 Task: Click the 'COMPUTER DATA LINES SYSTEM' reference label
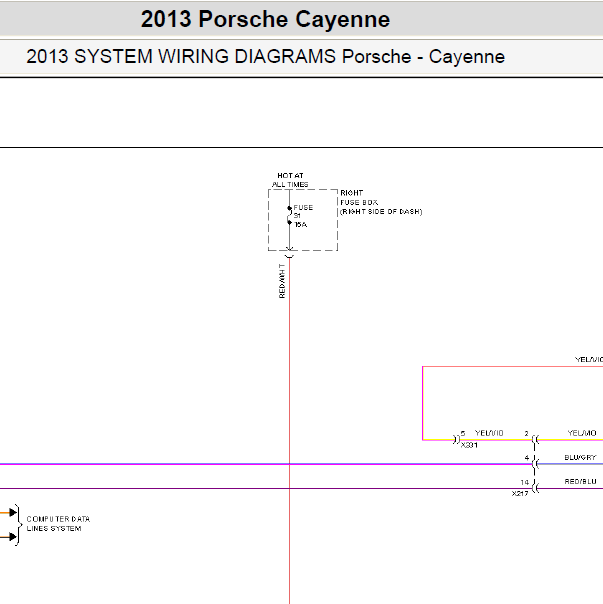pyautogui.click(x=58, y=524)
